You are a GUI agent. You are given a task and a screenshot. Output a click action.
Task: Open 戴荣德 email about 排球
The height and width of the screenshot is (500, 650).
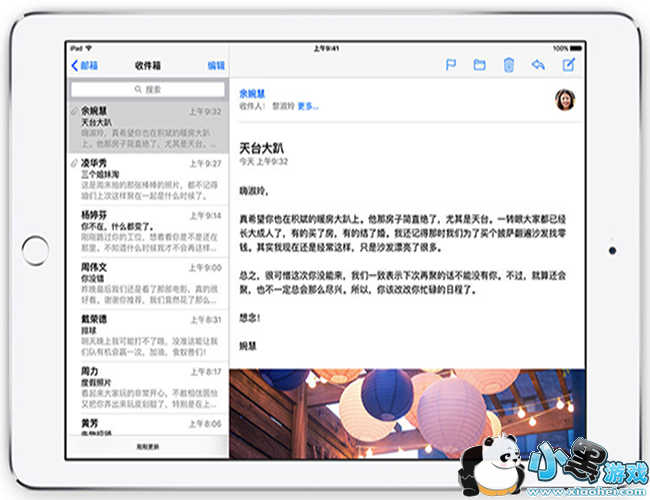click(x=148, y=335)
